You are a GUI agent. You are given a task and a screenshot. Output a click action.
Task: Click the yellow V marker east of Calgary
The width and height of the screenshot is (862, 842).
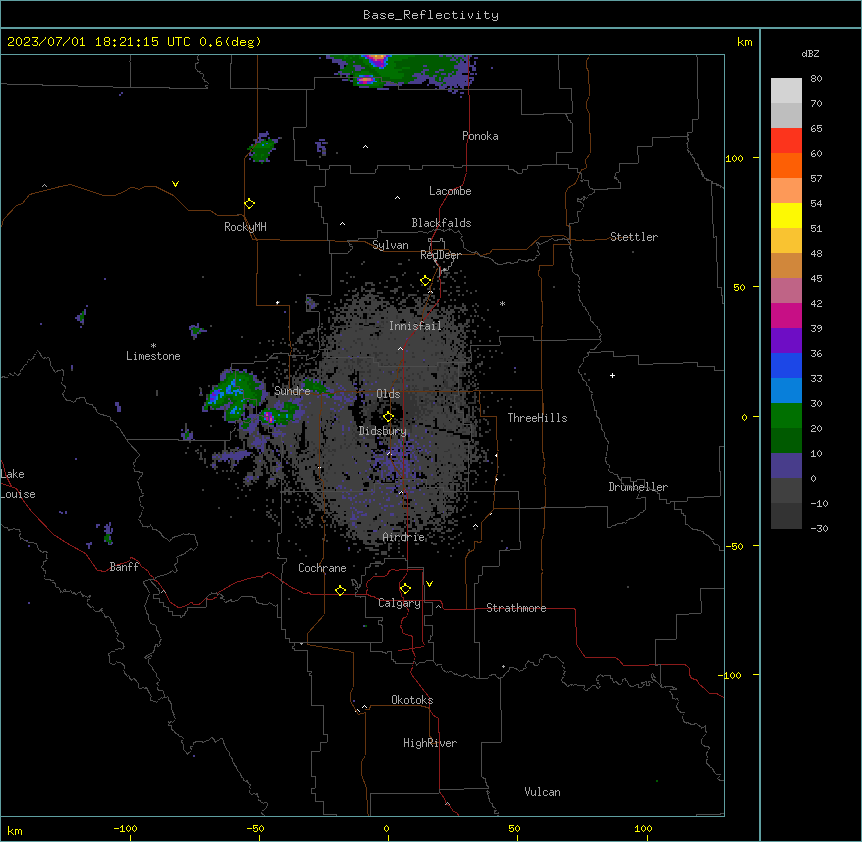(429, 584)
